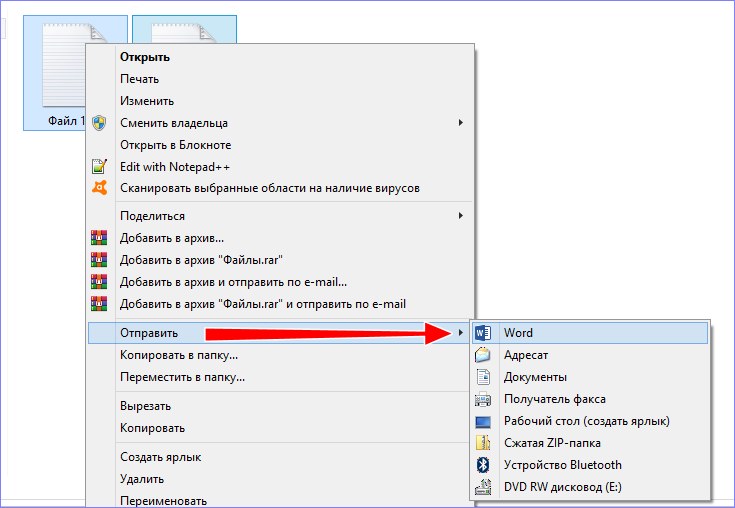Click the Рабочий стол desktop icon
The image size is (735, 508).
(483, 422)
